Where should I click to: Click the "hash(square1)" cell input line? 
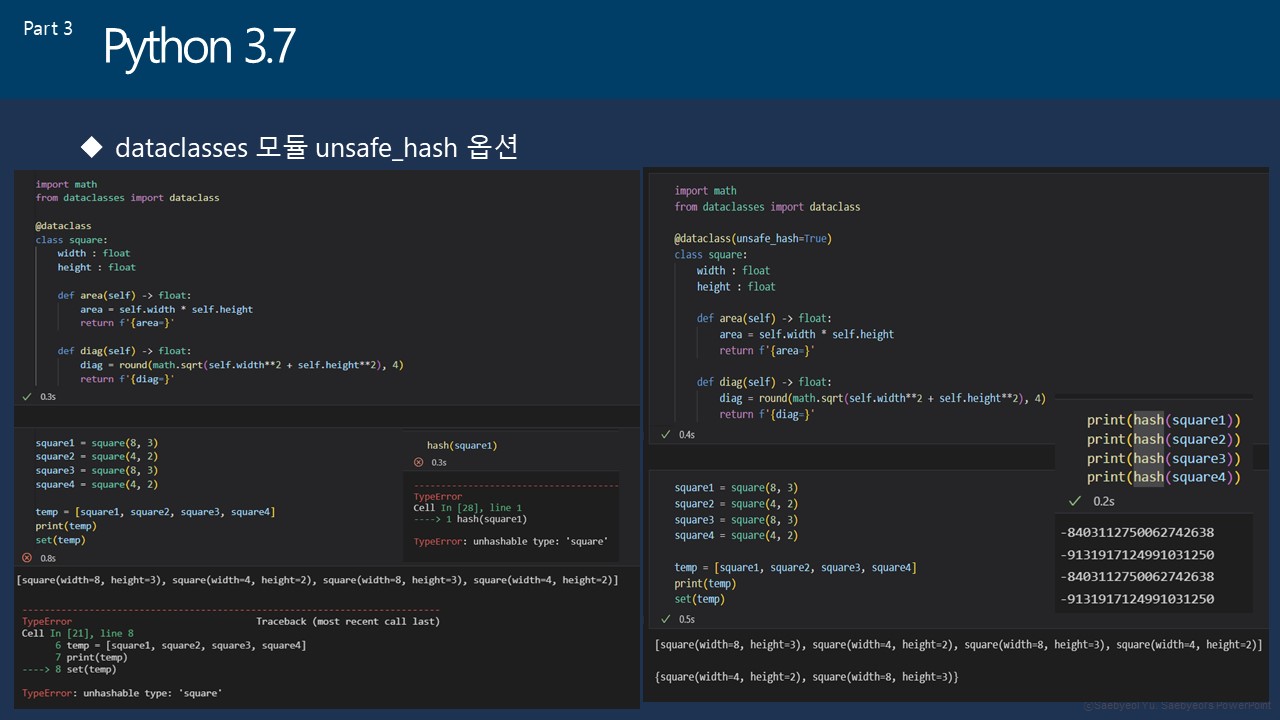click(x=462, y=445)
